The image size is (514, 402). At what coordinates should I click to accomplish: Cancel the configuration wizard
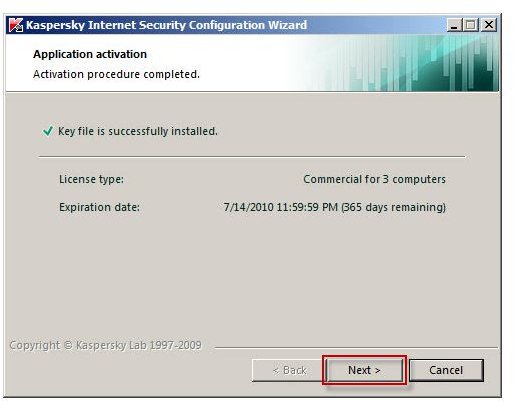446,370
